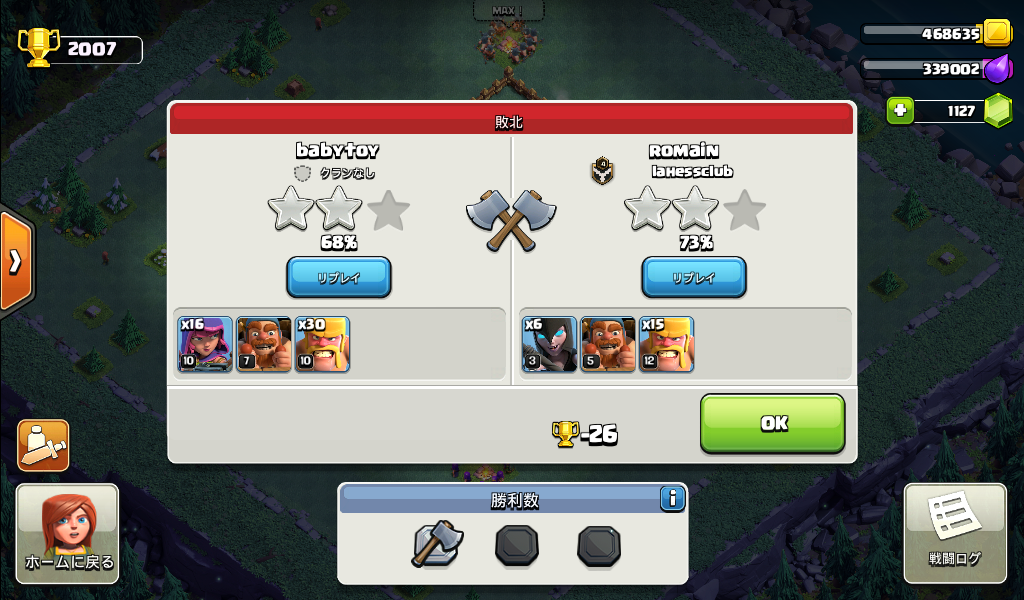The width and height of the screenshot is (1024, 600).
Task: Tap the lahessclub clan badge icon
Action: (602, 170)
